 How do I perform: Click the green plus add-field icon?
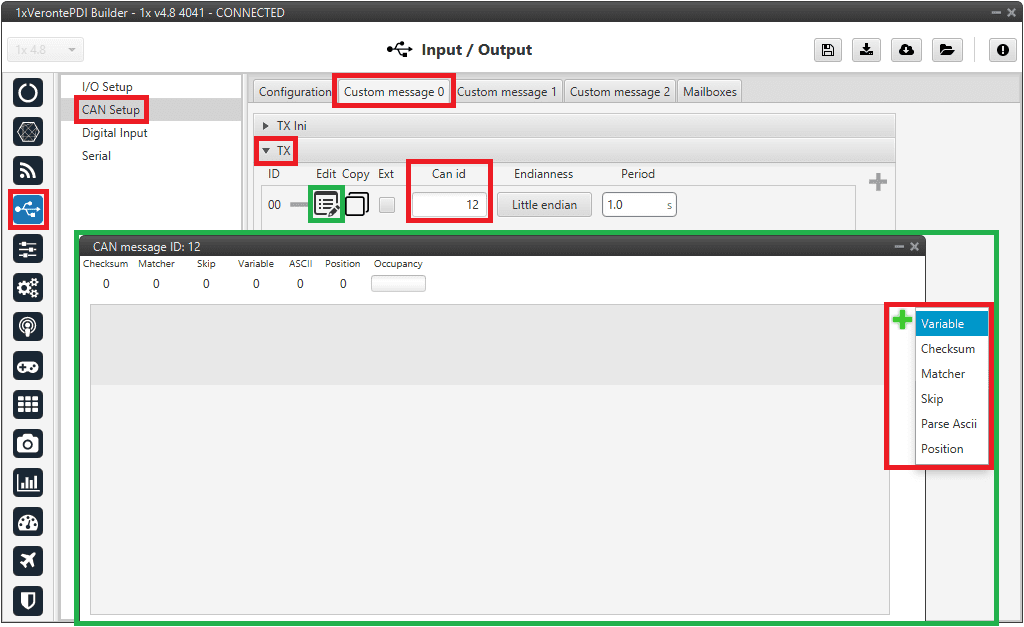(902, 320)
